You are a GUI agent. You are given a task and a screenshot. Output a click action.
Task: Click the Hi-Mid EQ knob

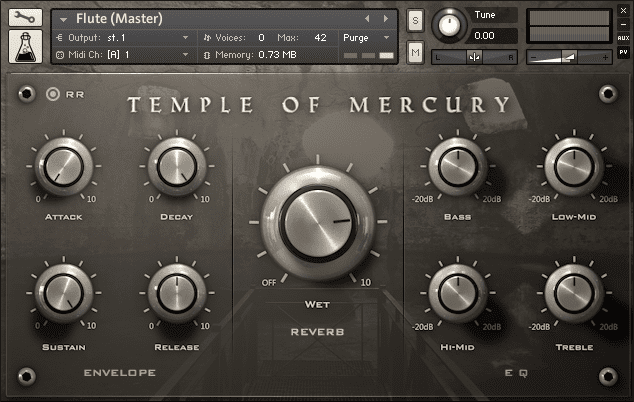click(x=458, y=293)
